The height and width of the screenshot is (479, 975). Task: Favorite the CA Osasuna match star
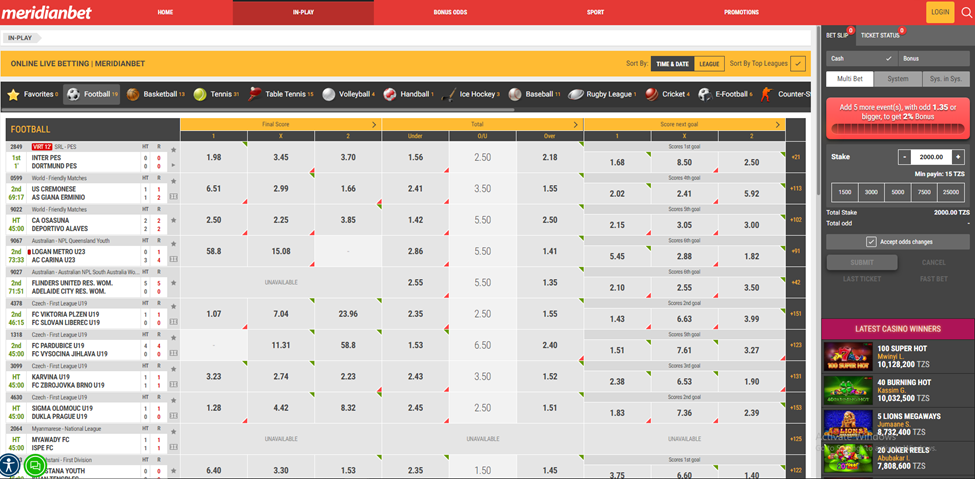pos(173,220)
